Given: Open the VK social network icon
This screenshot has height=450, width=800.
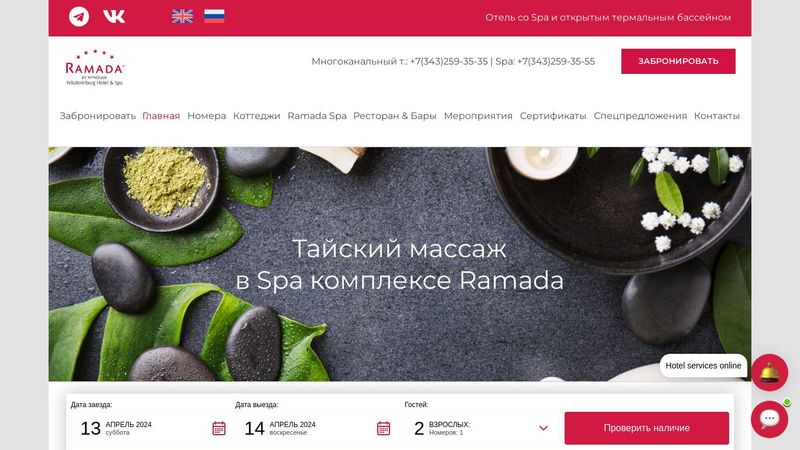Looking at the screenshot, I should 114,17.
